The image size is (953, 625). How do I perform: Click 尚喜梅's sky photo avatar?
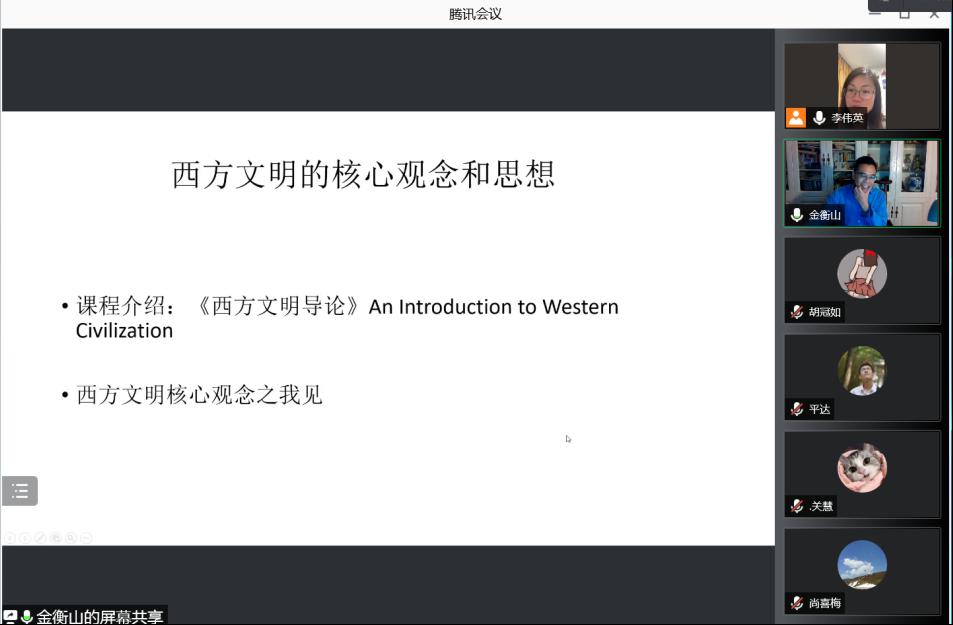coord(861,565)
